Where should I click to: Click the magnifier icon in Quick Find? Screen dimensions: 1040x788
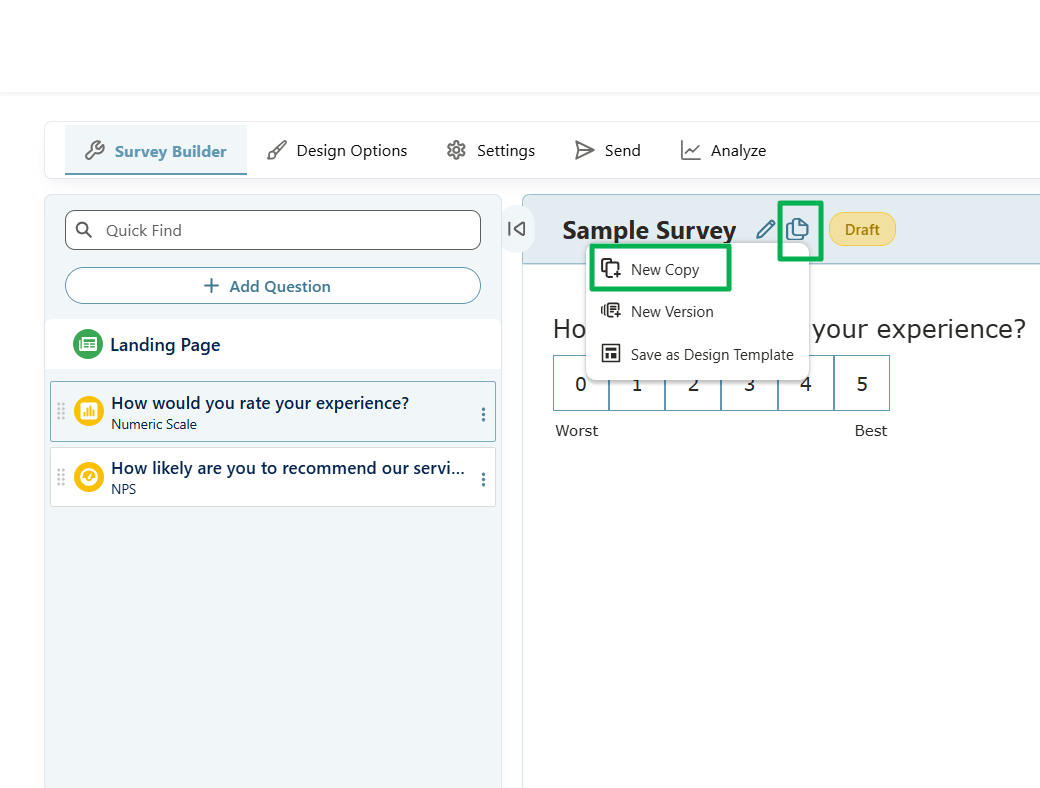84,230
